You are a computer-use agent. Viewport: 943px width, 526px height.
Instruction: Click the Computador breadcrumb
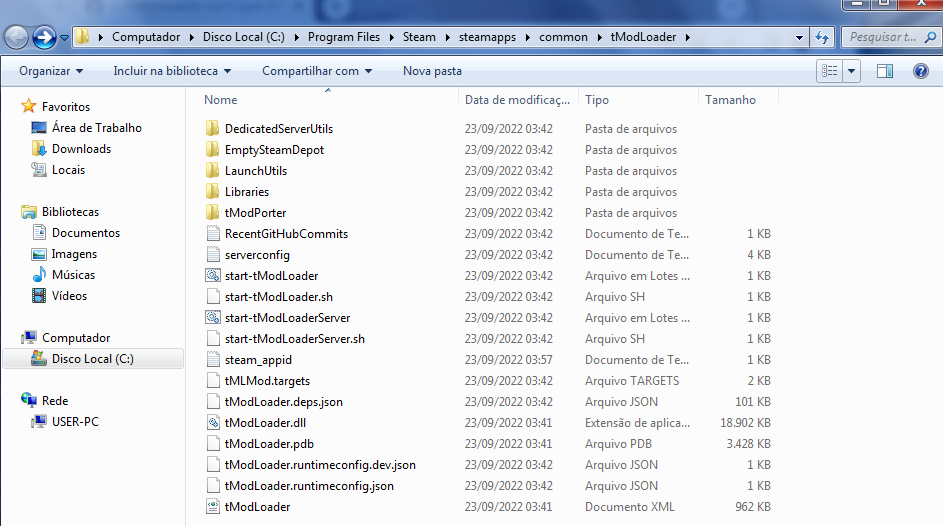146,37
